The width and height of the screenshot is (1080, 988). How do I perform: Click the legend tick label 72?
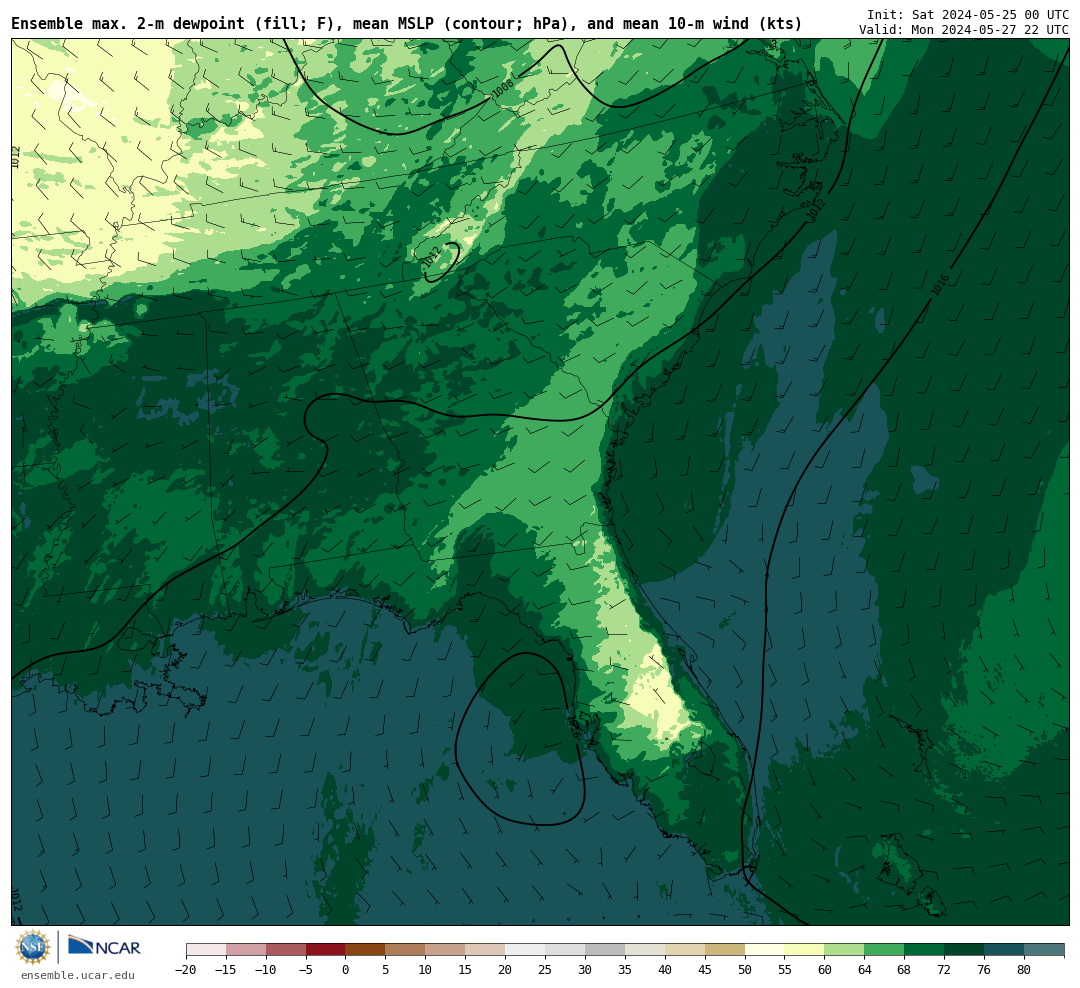[x=944, y=970]
